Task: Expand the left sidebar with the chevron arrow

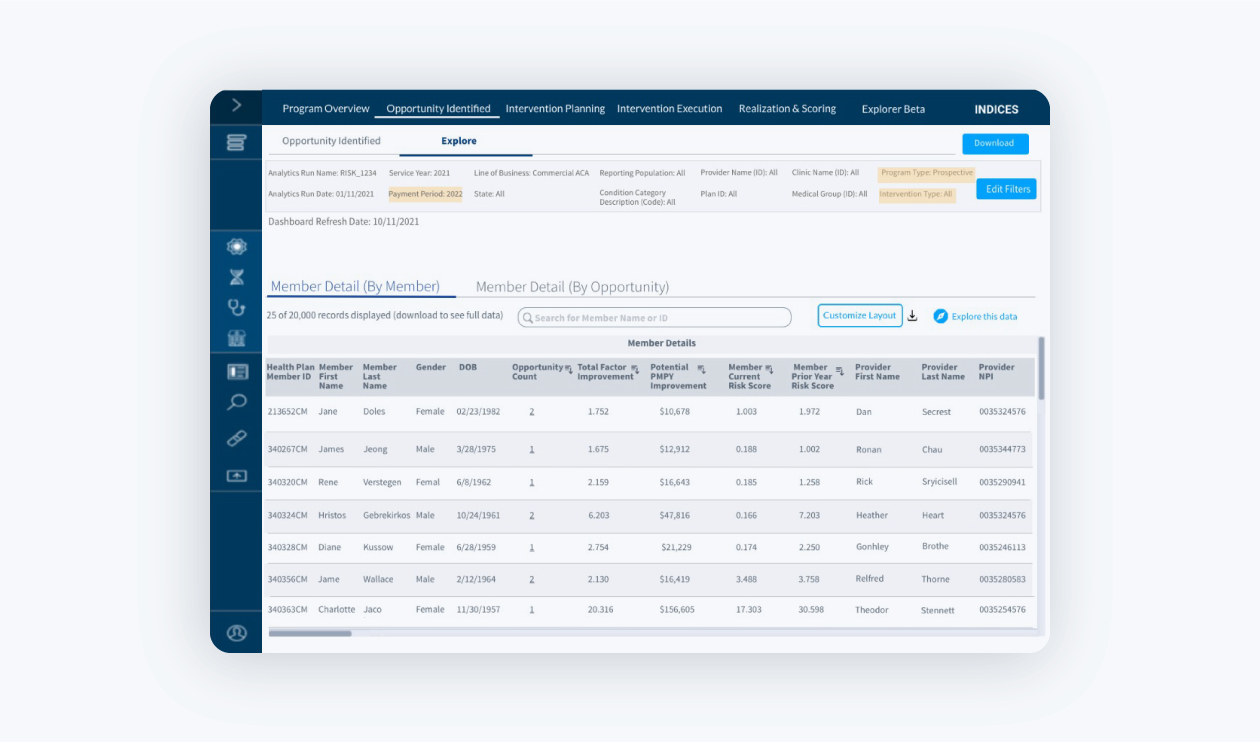Action: 236,105
